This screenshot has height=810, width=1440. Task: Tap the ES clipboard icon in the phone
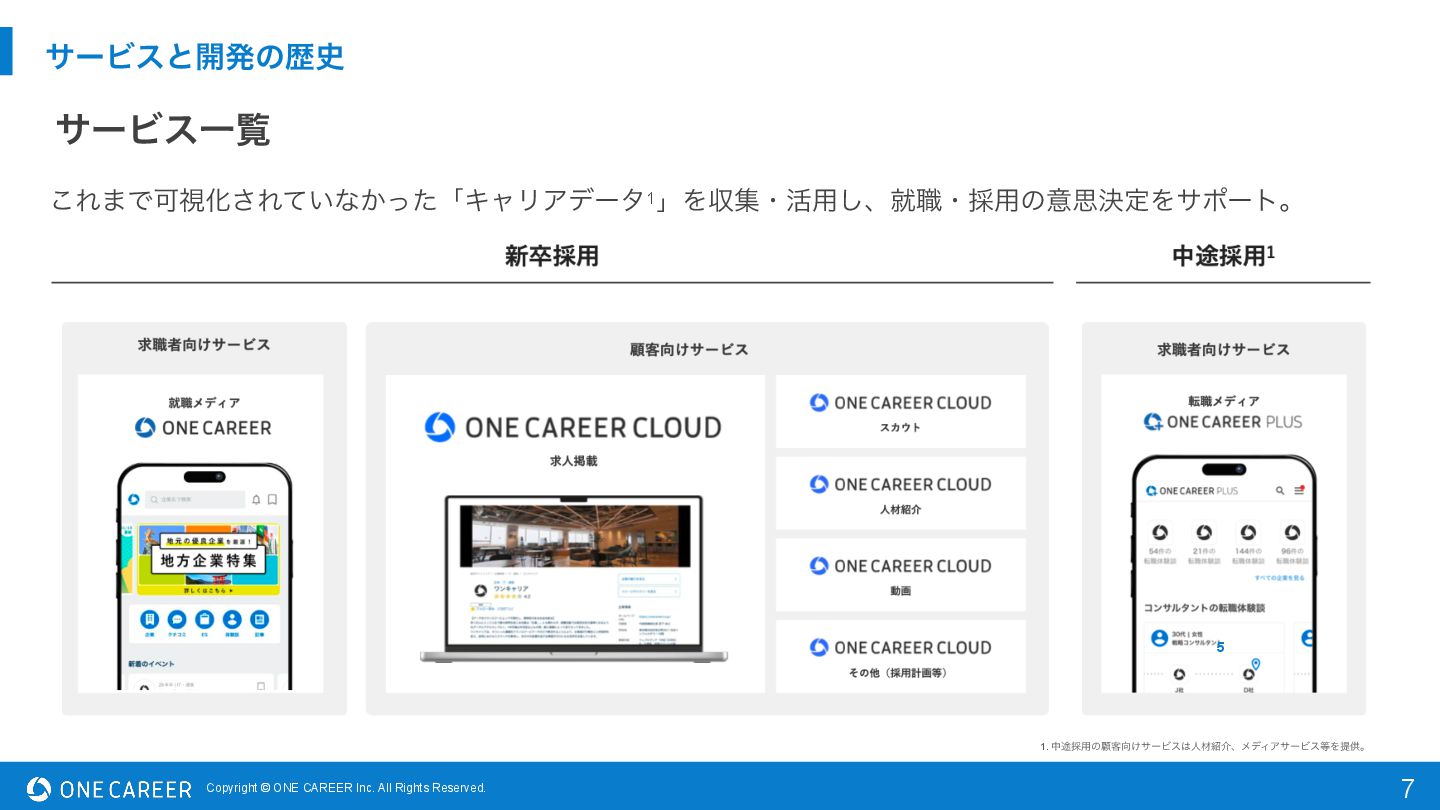204,620
